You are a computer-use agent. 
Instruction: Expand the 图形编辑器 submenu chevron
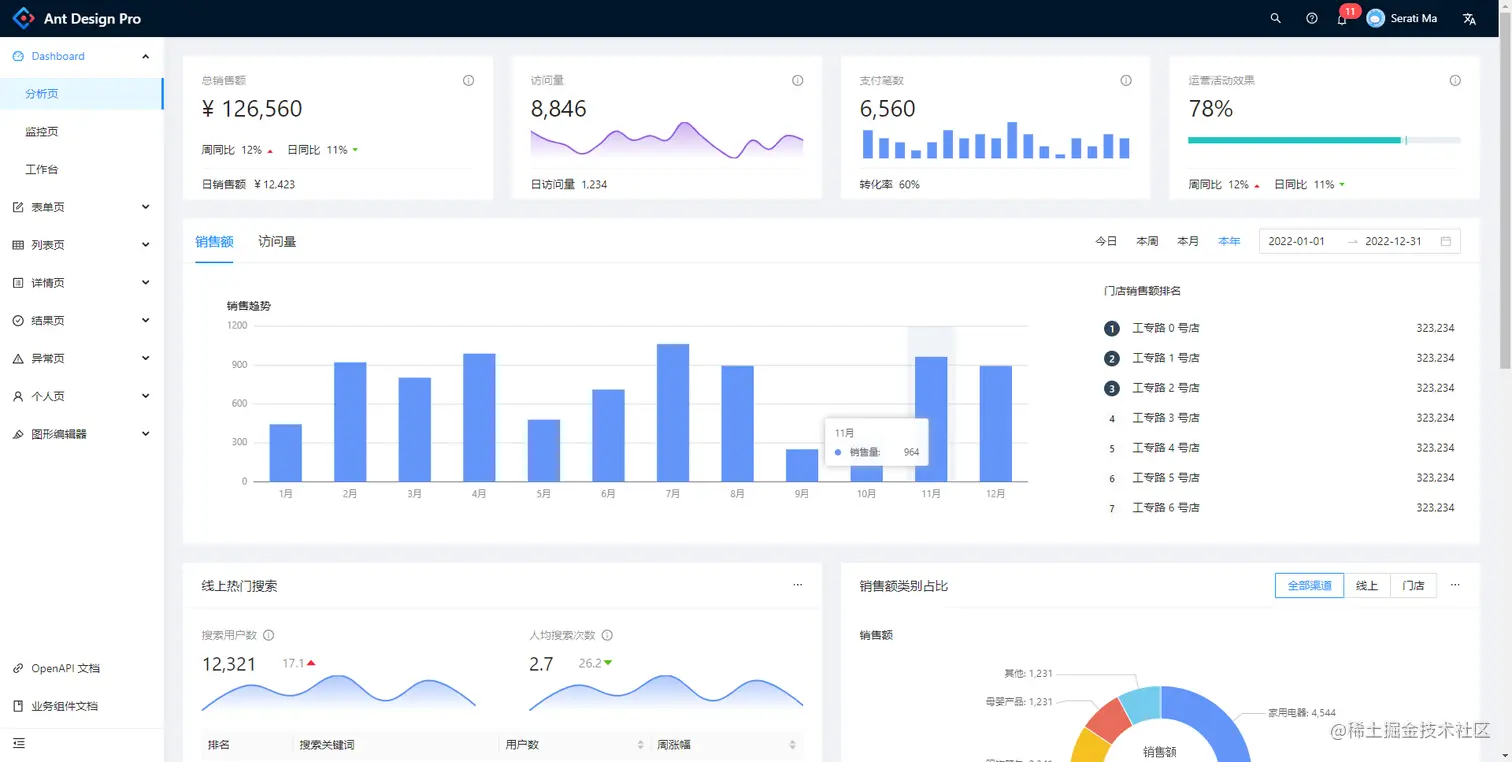146,434
